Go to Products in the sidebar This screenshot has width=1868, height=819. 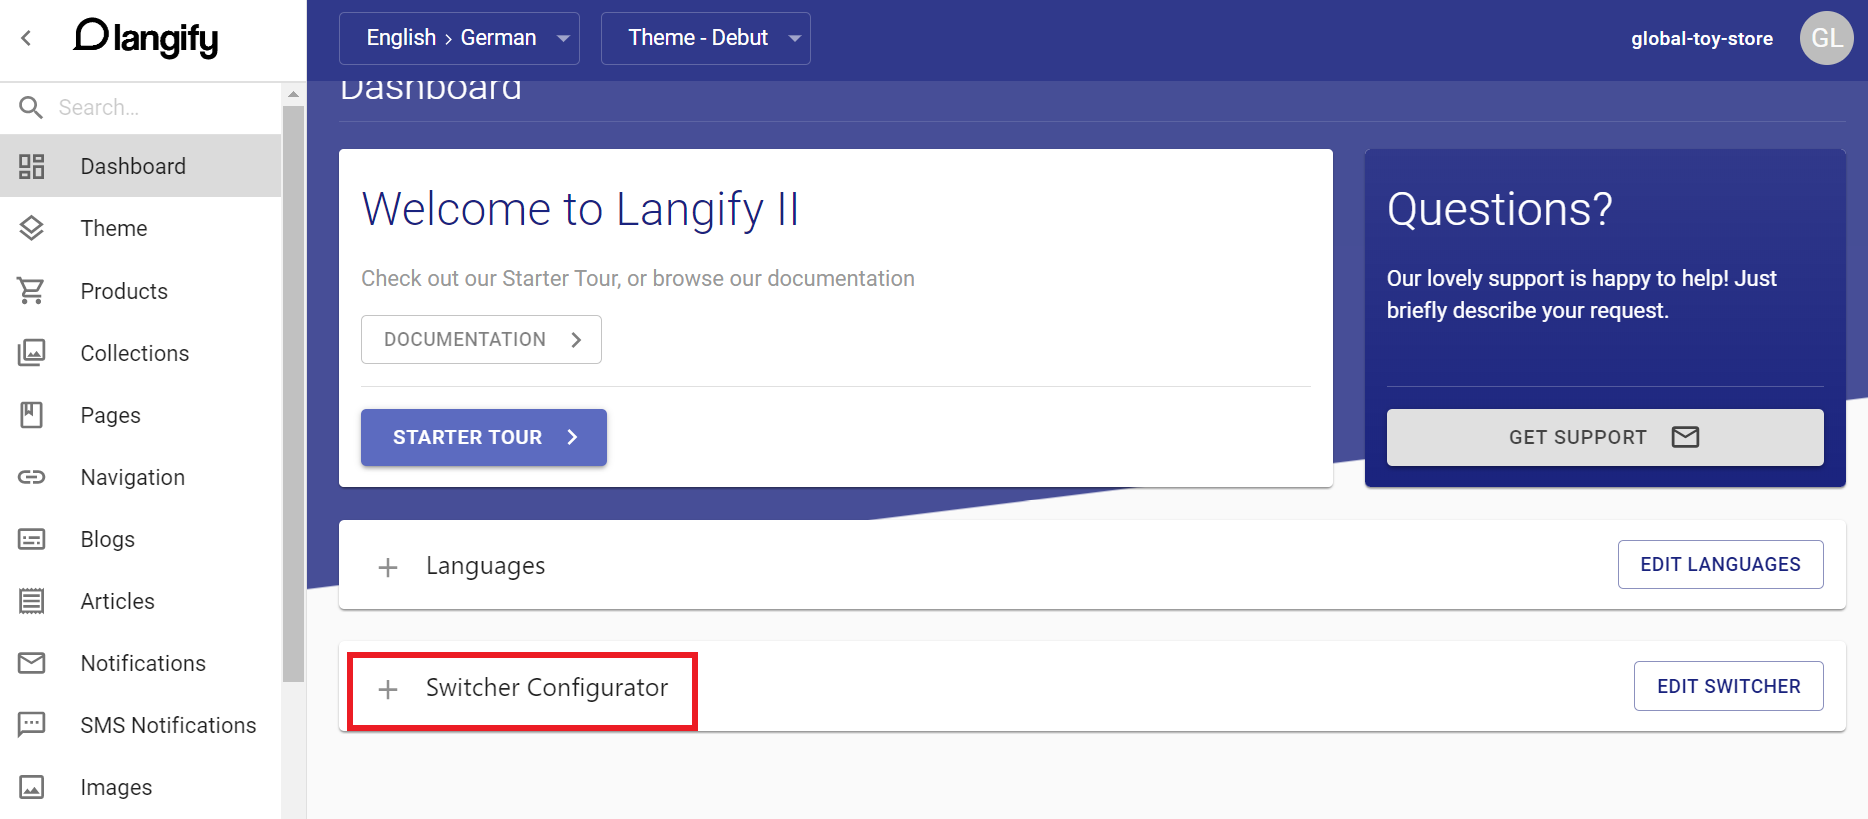(x=140, y=291)
